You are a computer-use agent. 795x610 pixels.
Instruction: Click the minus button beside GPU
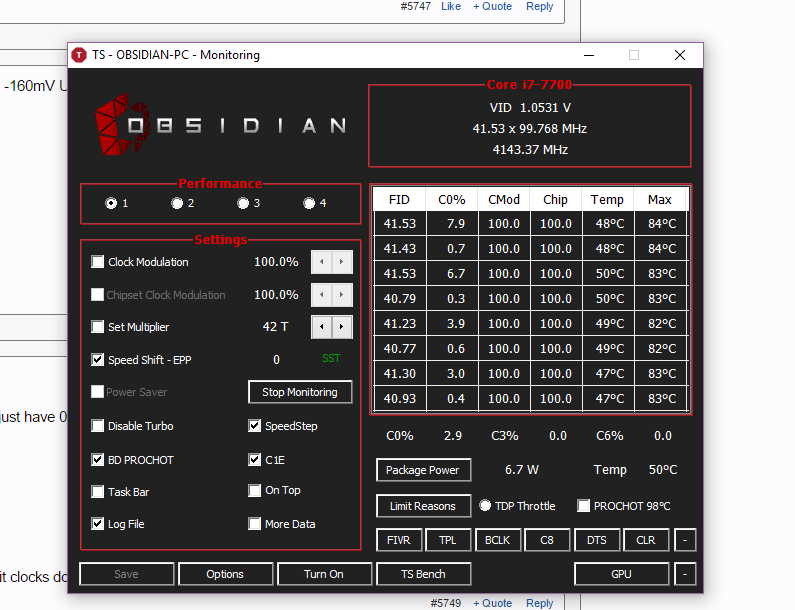685,574
